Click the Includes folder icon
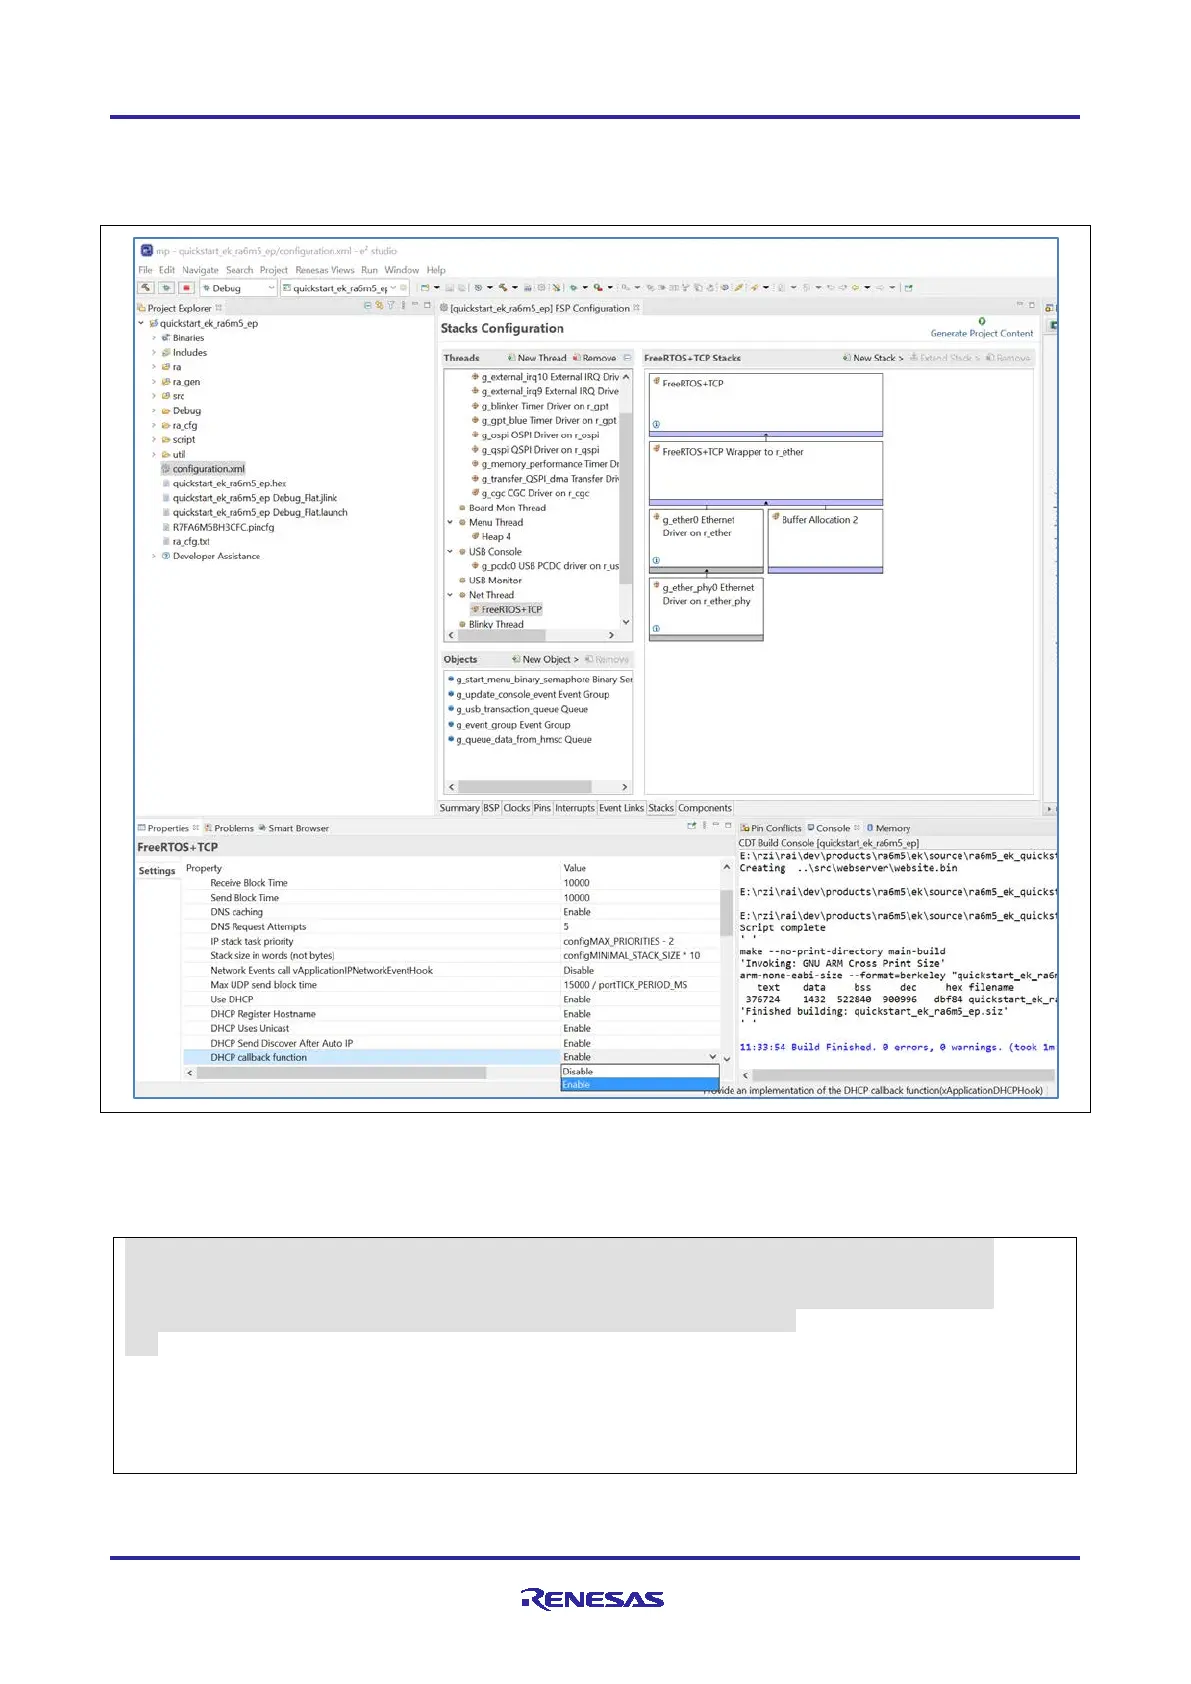 (x=166, y=353)
